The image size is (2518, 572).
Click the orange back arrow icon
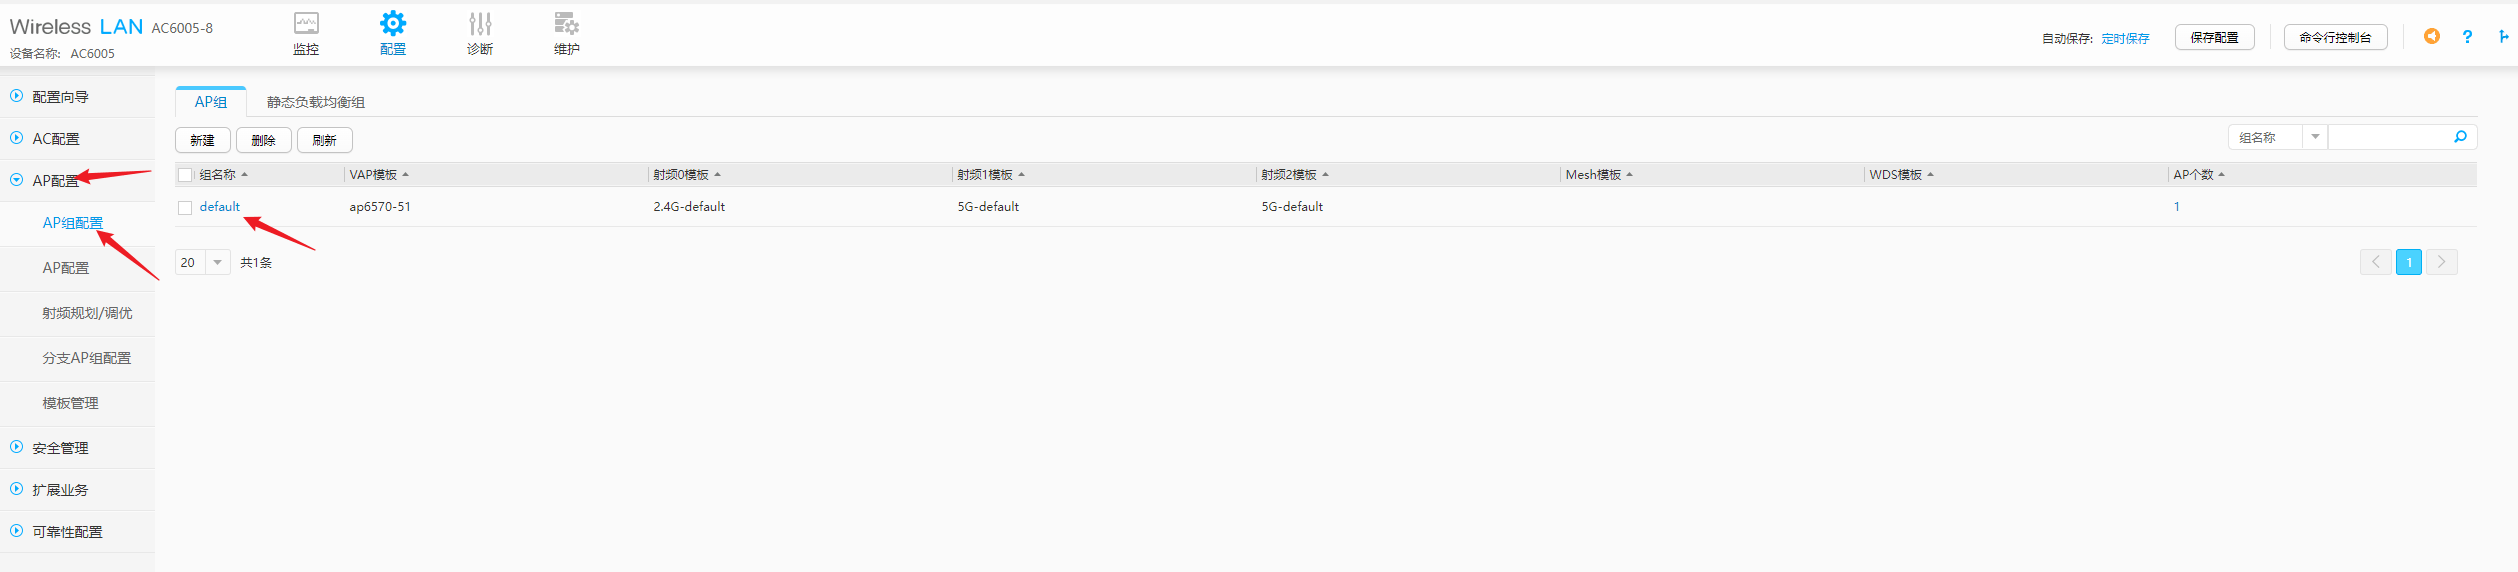(2432, 37)
